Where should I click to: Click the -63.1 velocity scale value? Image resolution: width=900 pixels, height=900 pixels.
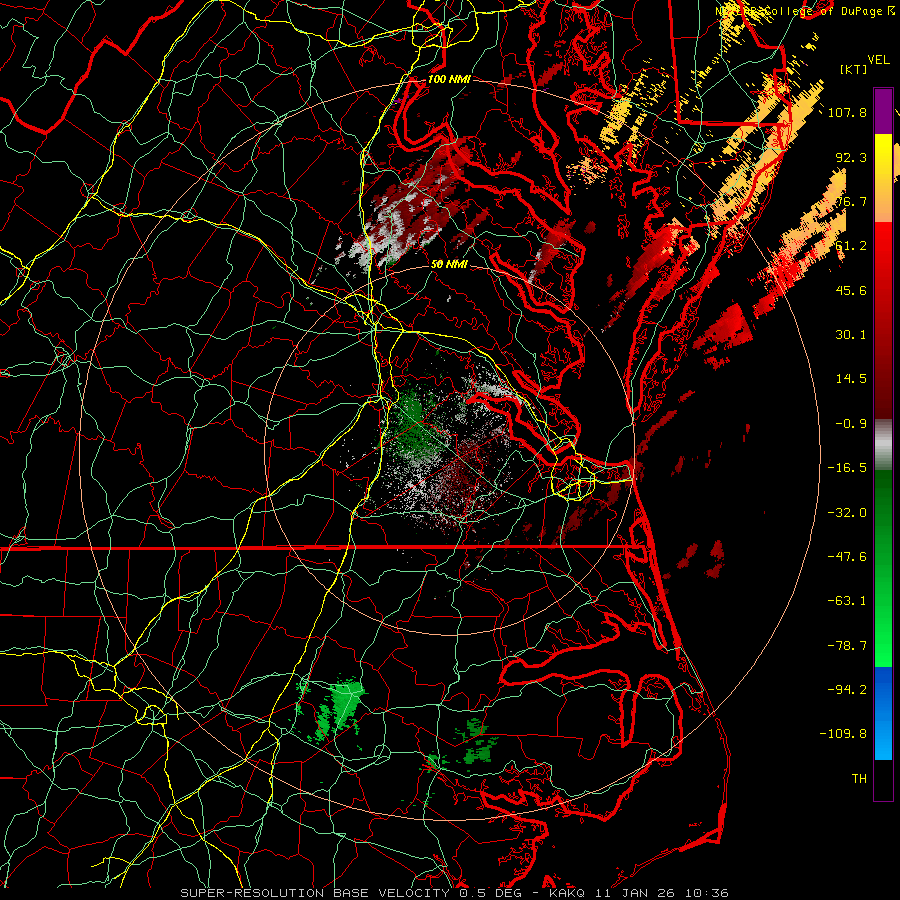click(847, 601)
